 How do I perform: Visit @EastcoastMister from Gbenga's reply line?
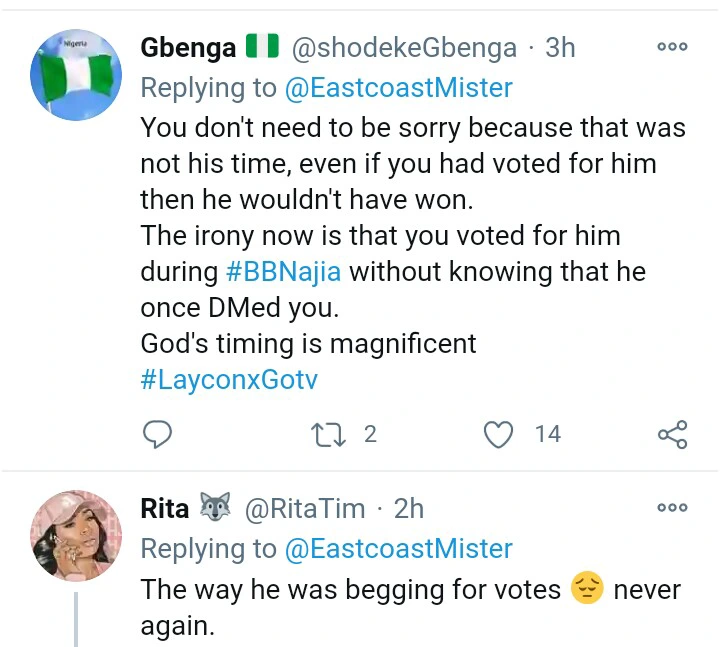398,88
